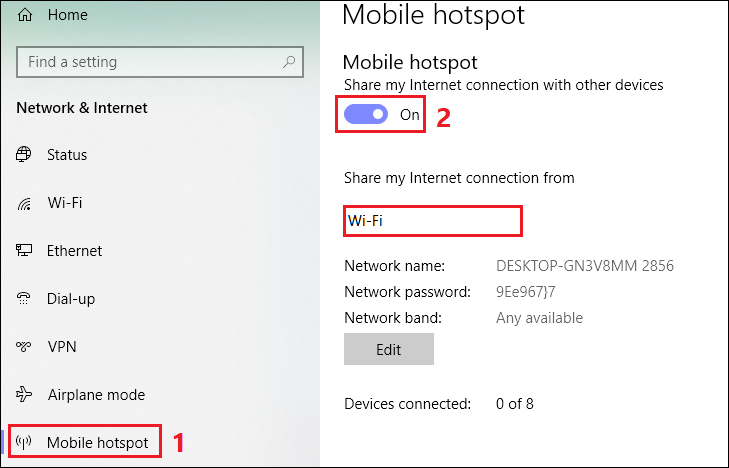
Task: Click the Ethernet monitor icon
Action: pyautogui.click(x=24, y=250)
